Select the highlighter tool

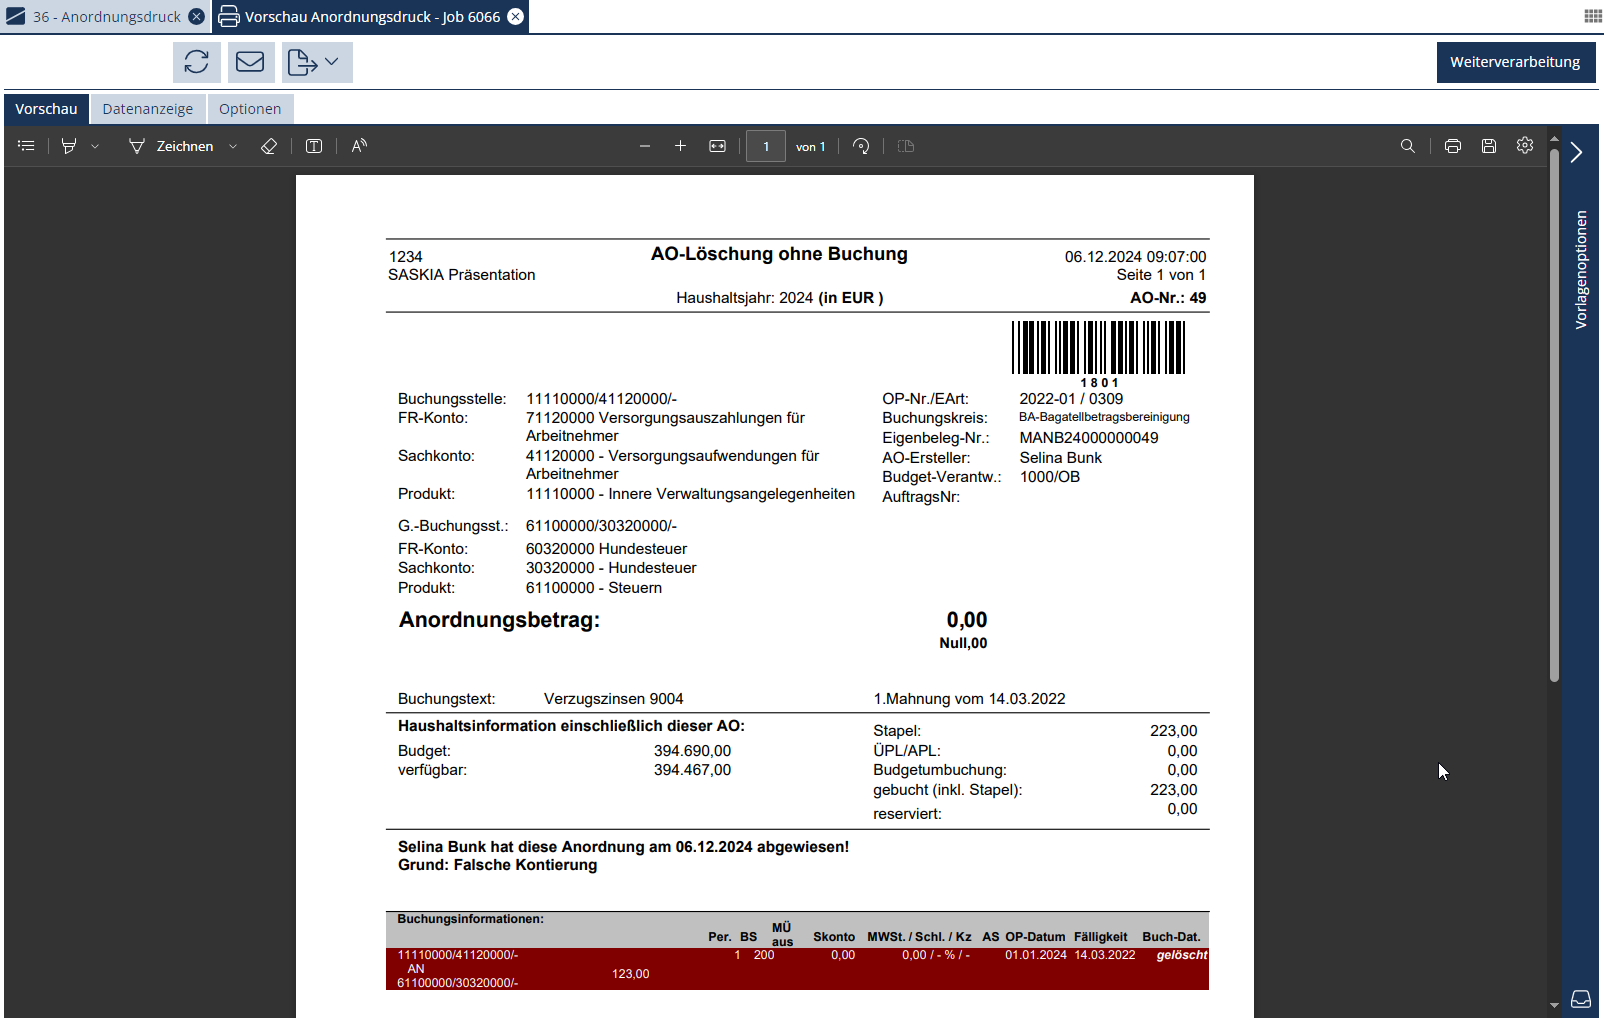[x=69, y=146]
